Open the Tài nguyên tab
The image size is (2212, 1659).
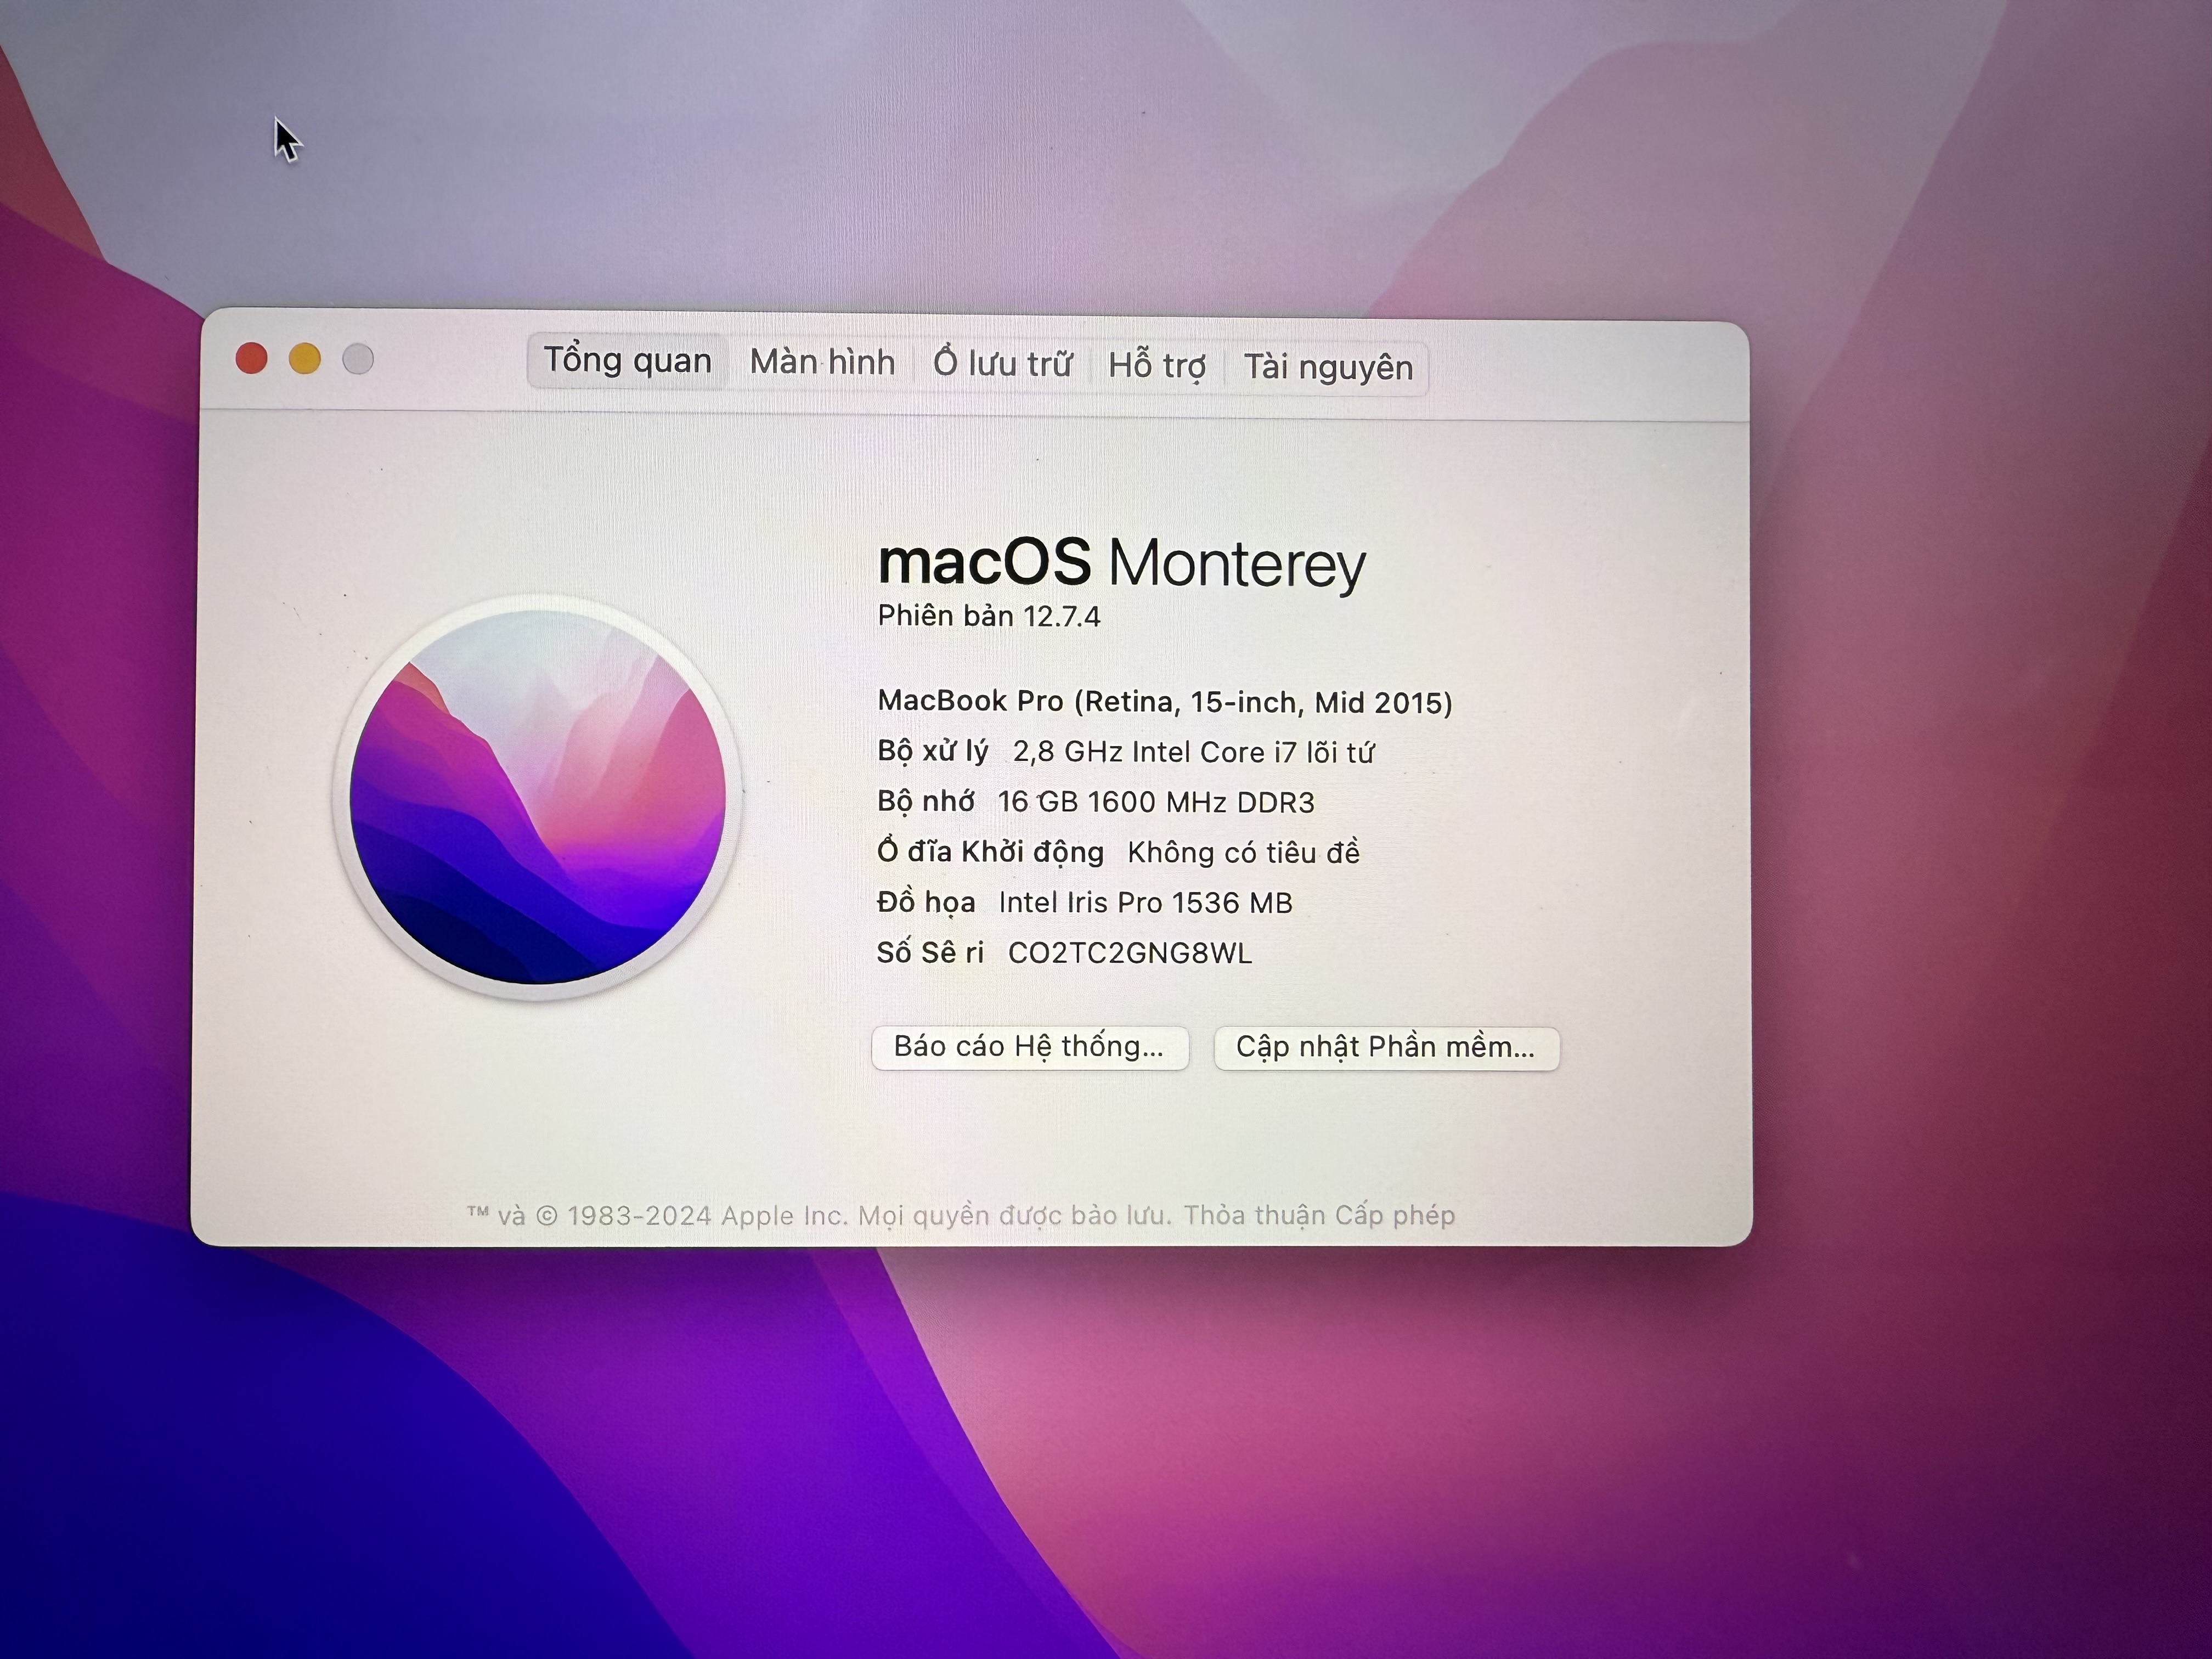pos(1328,367)
